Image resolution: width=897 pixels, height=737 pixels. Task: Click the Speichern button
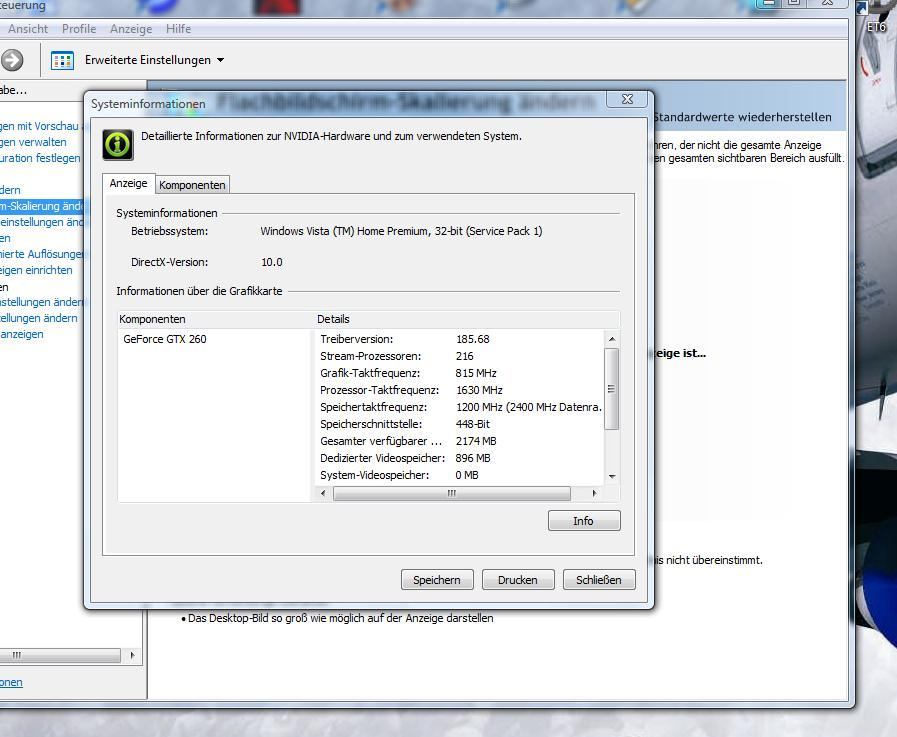437,580
